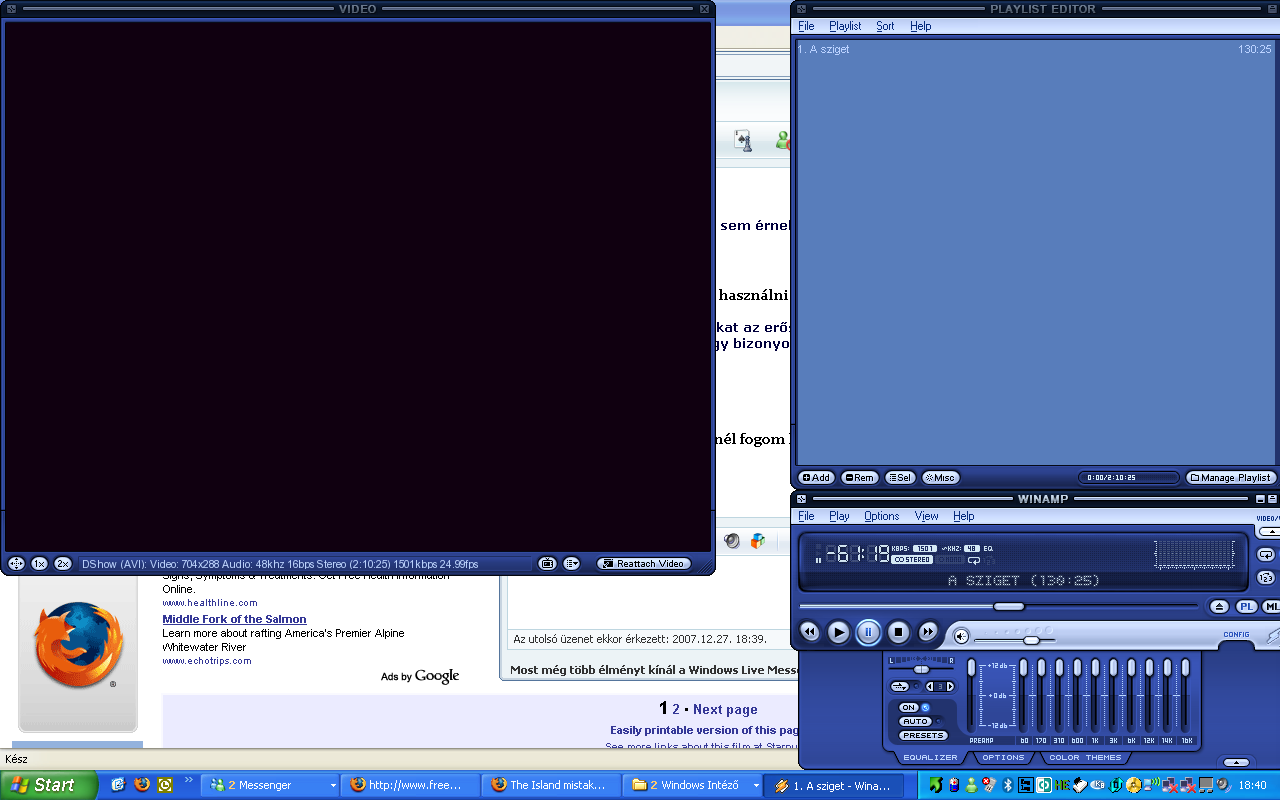Switch to 'The Island mistakes' Firefox taskbar button
This screenshot has height=800, width=1280.
coord(551,785)
